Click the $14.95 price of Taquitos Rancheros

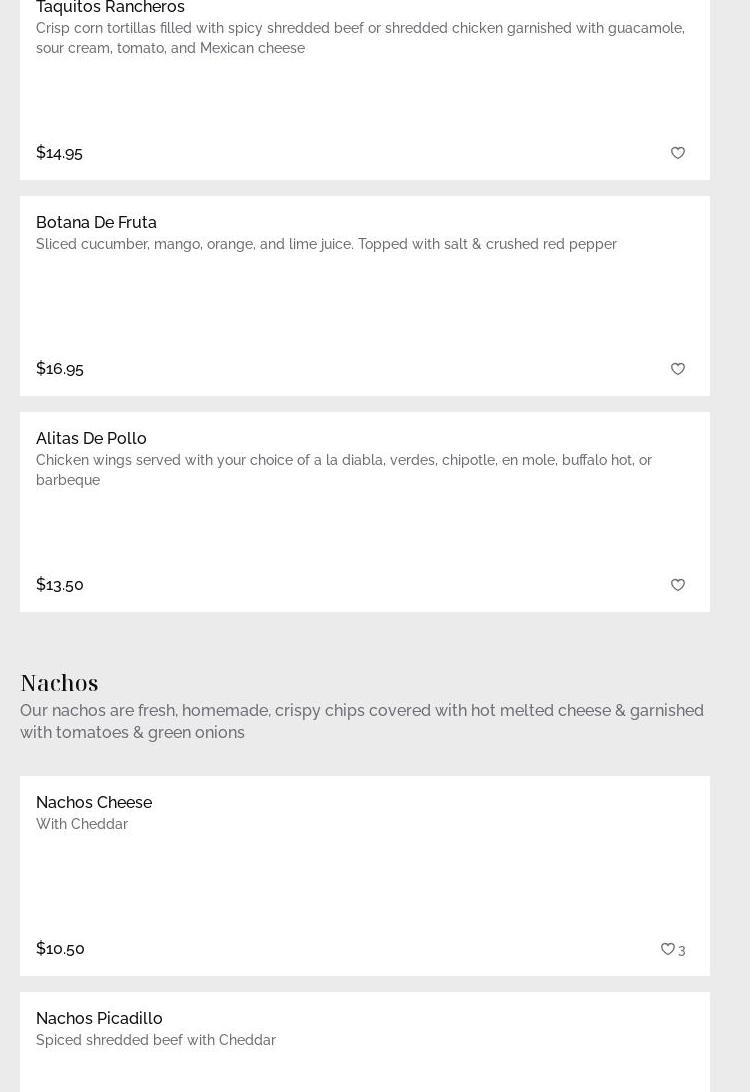59,153
